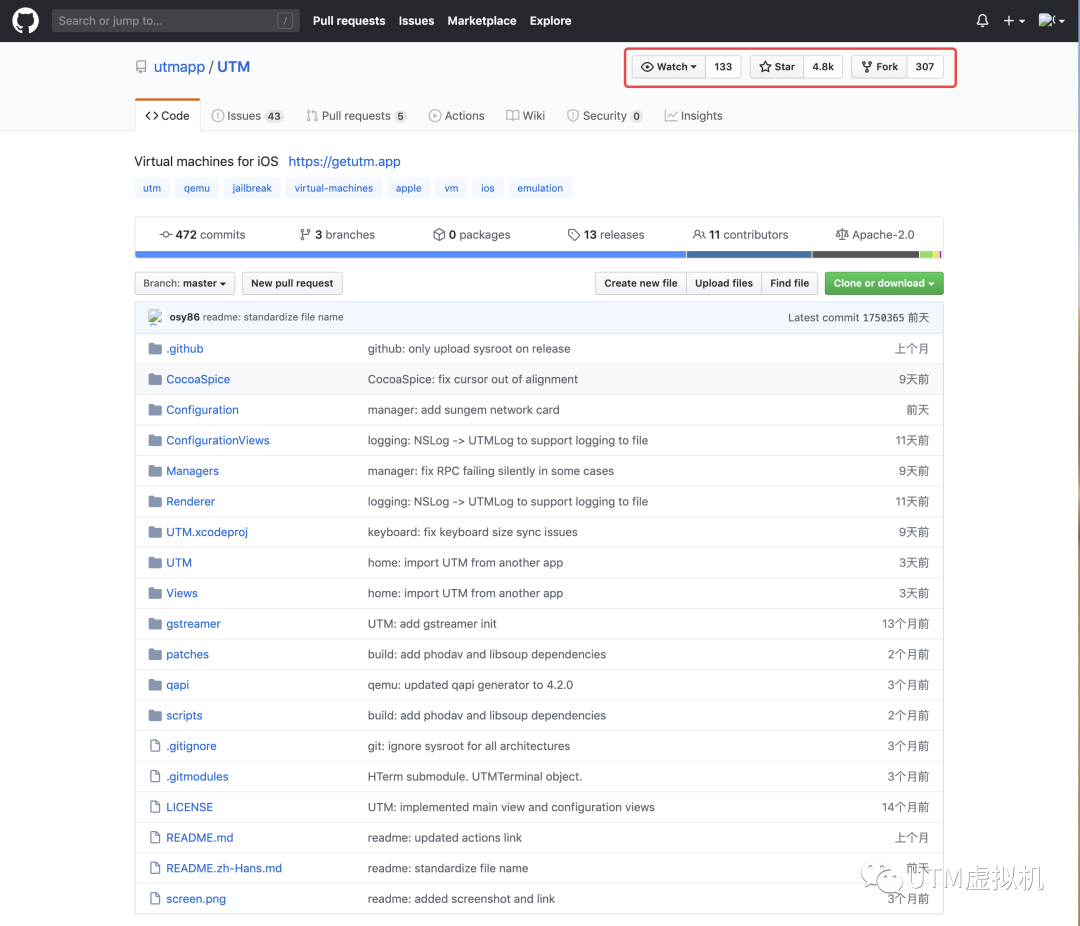The width and height of the screenshot is (1080, 926).
Task: Click the Upload files button
Action: pyautogui.click(x=724, y=283)
